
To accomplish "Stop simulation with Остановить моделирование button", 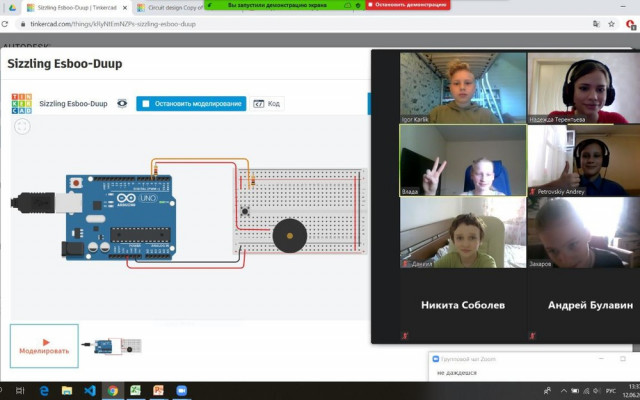I will point(191,104).
